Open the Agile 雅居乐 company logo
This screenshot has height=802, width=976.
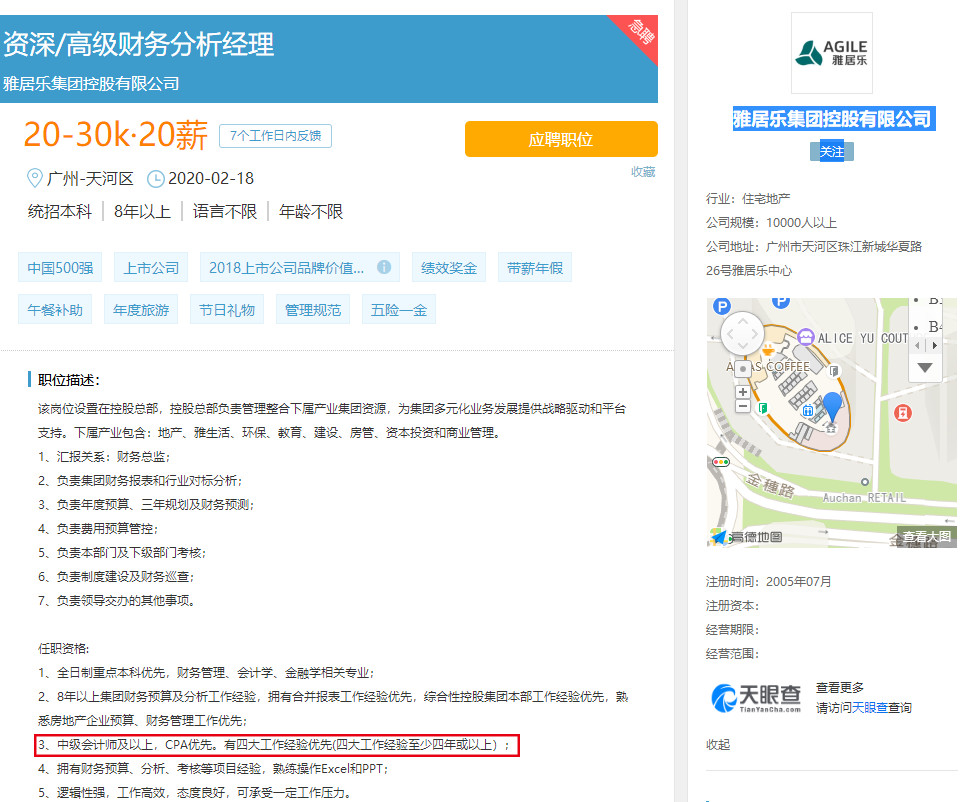832,53
